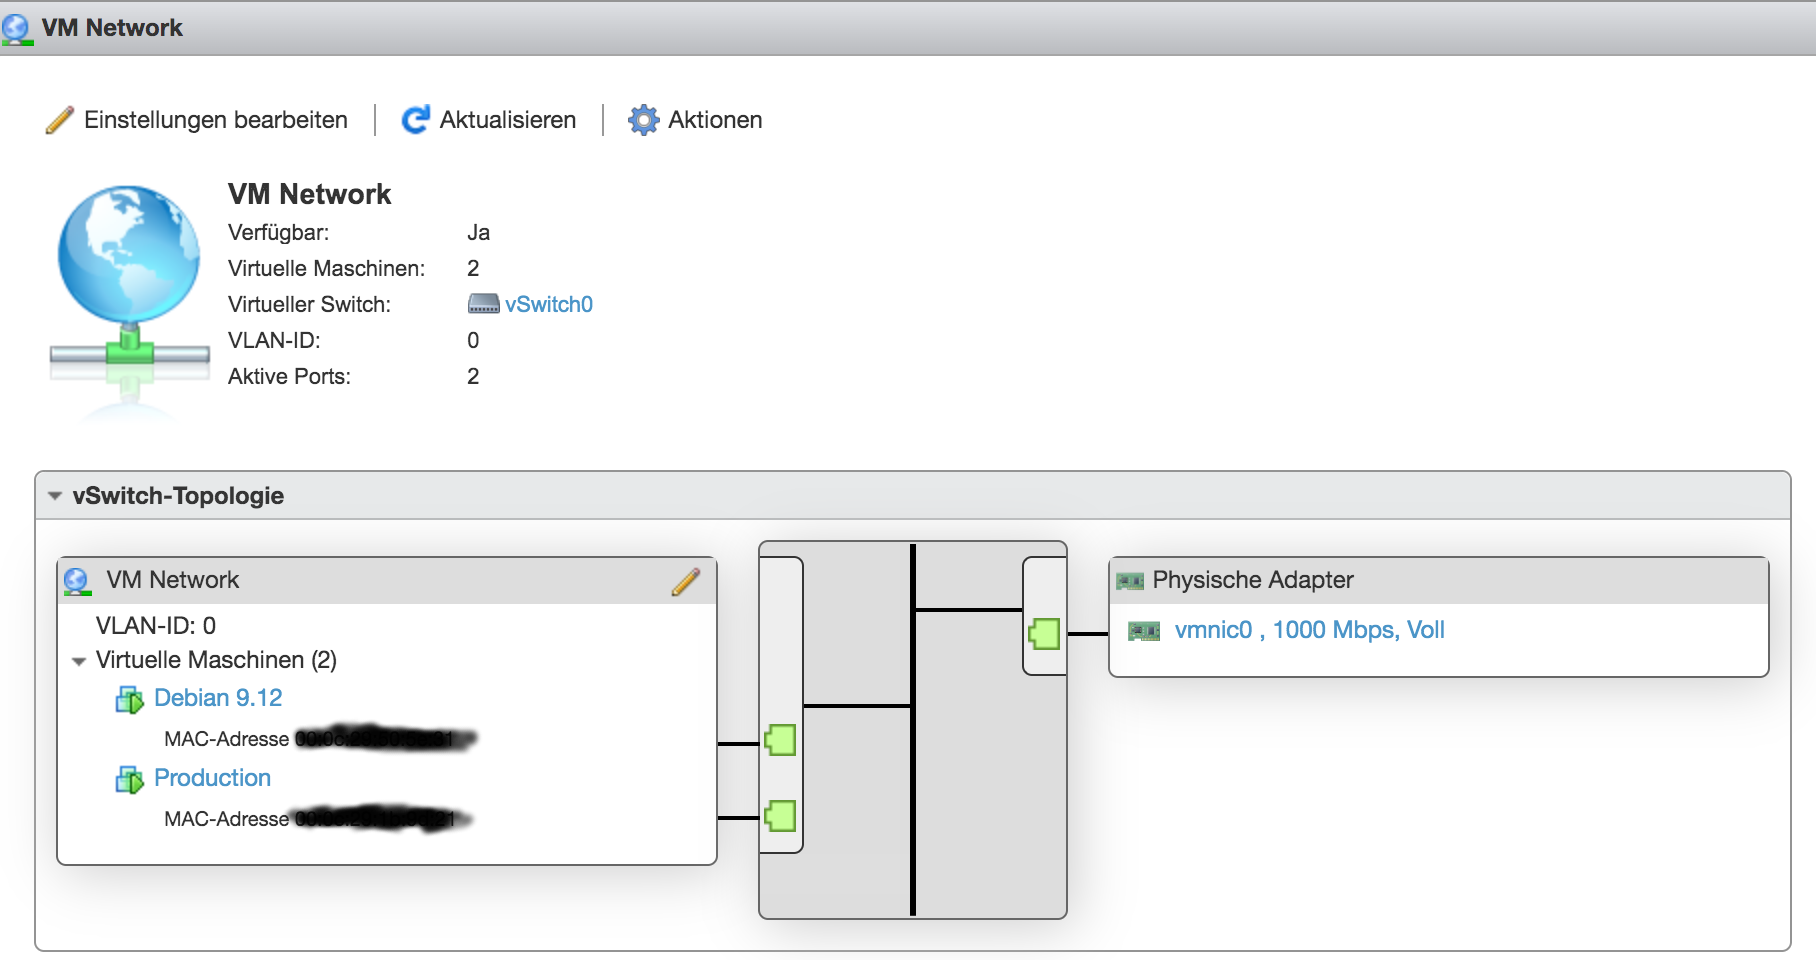Click the Debian 9.12 virtual machine icon
This screenshot has width=1816, height=960.
coord(130,699)
